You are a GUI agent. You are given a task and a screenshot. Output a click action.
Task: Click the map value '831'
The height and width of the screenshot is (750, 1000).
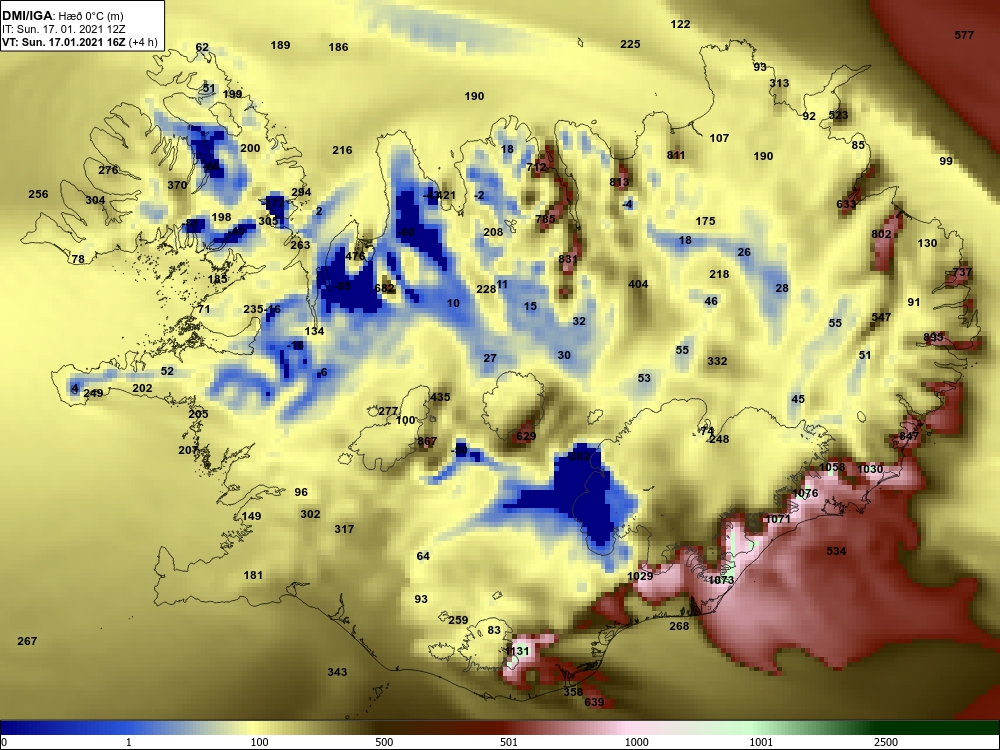tap(568, 260)
